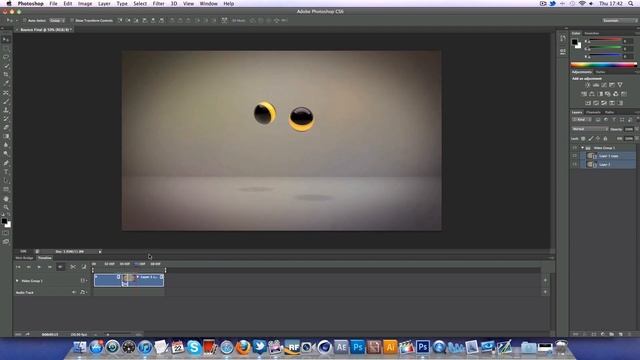Image resolution: width=640 pixels, height=360 pixels.
Task: Select the Hand tool
Action: click(6, 199)
